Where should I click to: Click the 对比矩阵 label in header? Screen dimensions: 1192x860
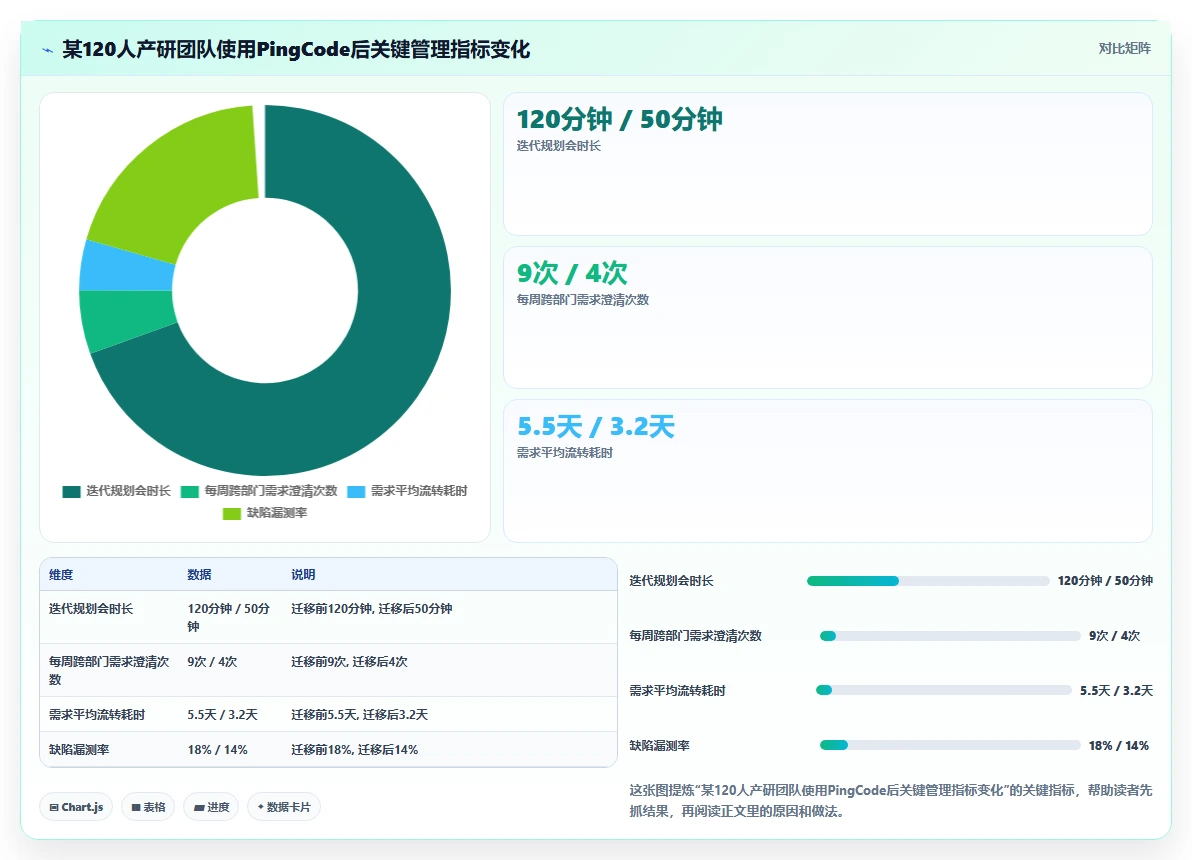1124,49
